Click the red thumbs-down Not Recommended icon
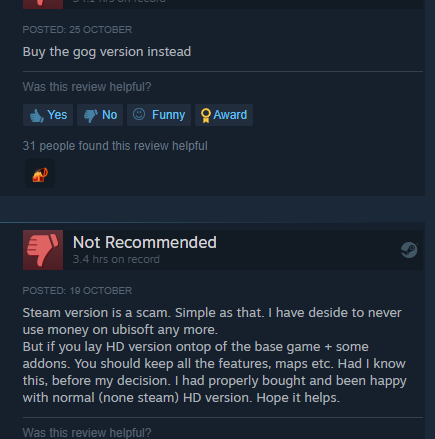Image resolution: width=435 pixels, height=439 pixels. point(43,250)
